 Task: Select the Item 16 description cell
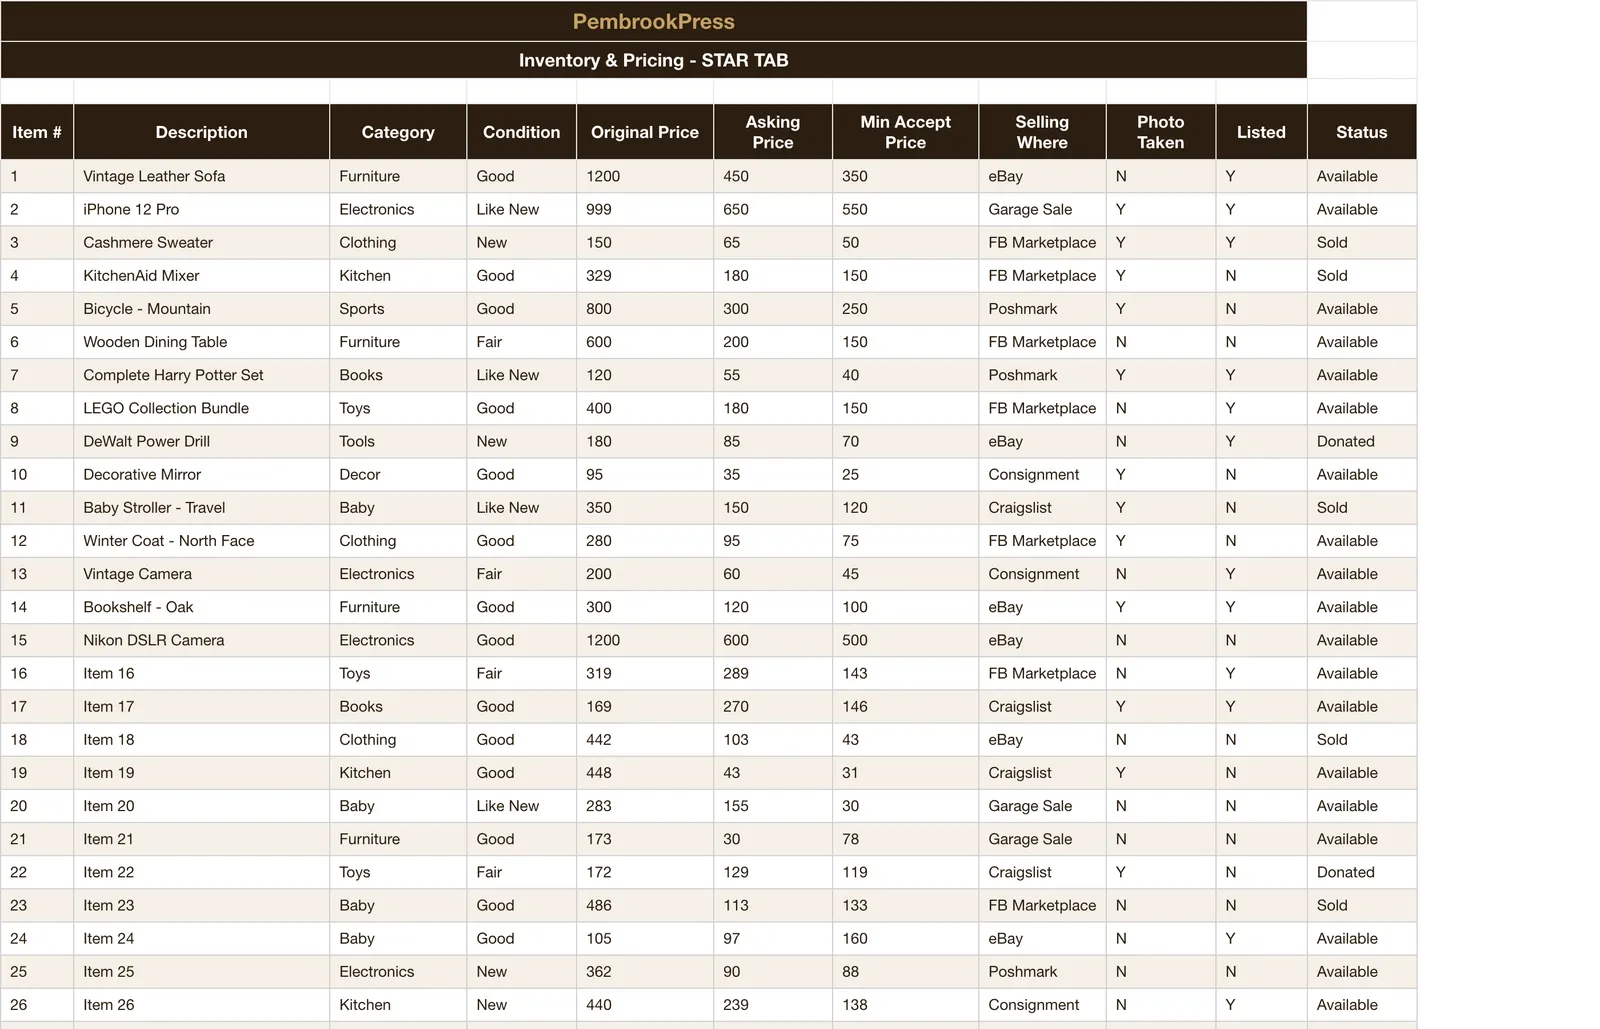[x=201, y=673]
